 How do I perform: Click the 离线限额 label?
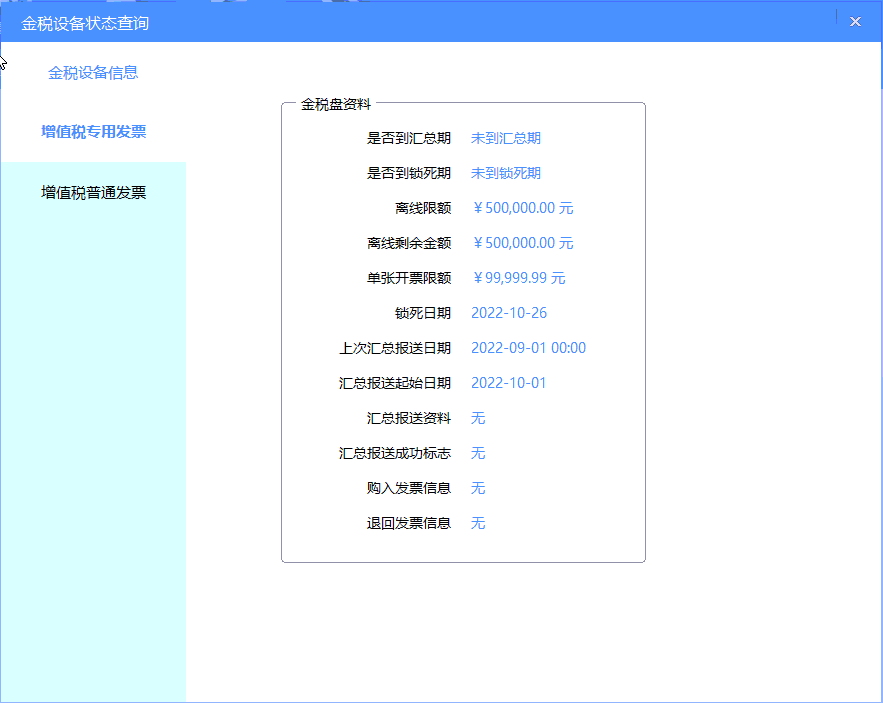tap(423, 208)
